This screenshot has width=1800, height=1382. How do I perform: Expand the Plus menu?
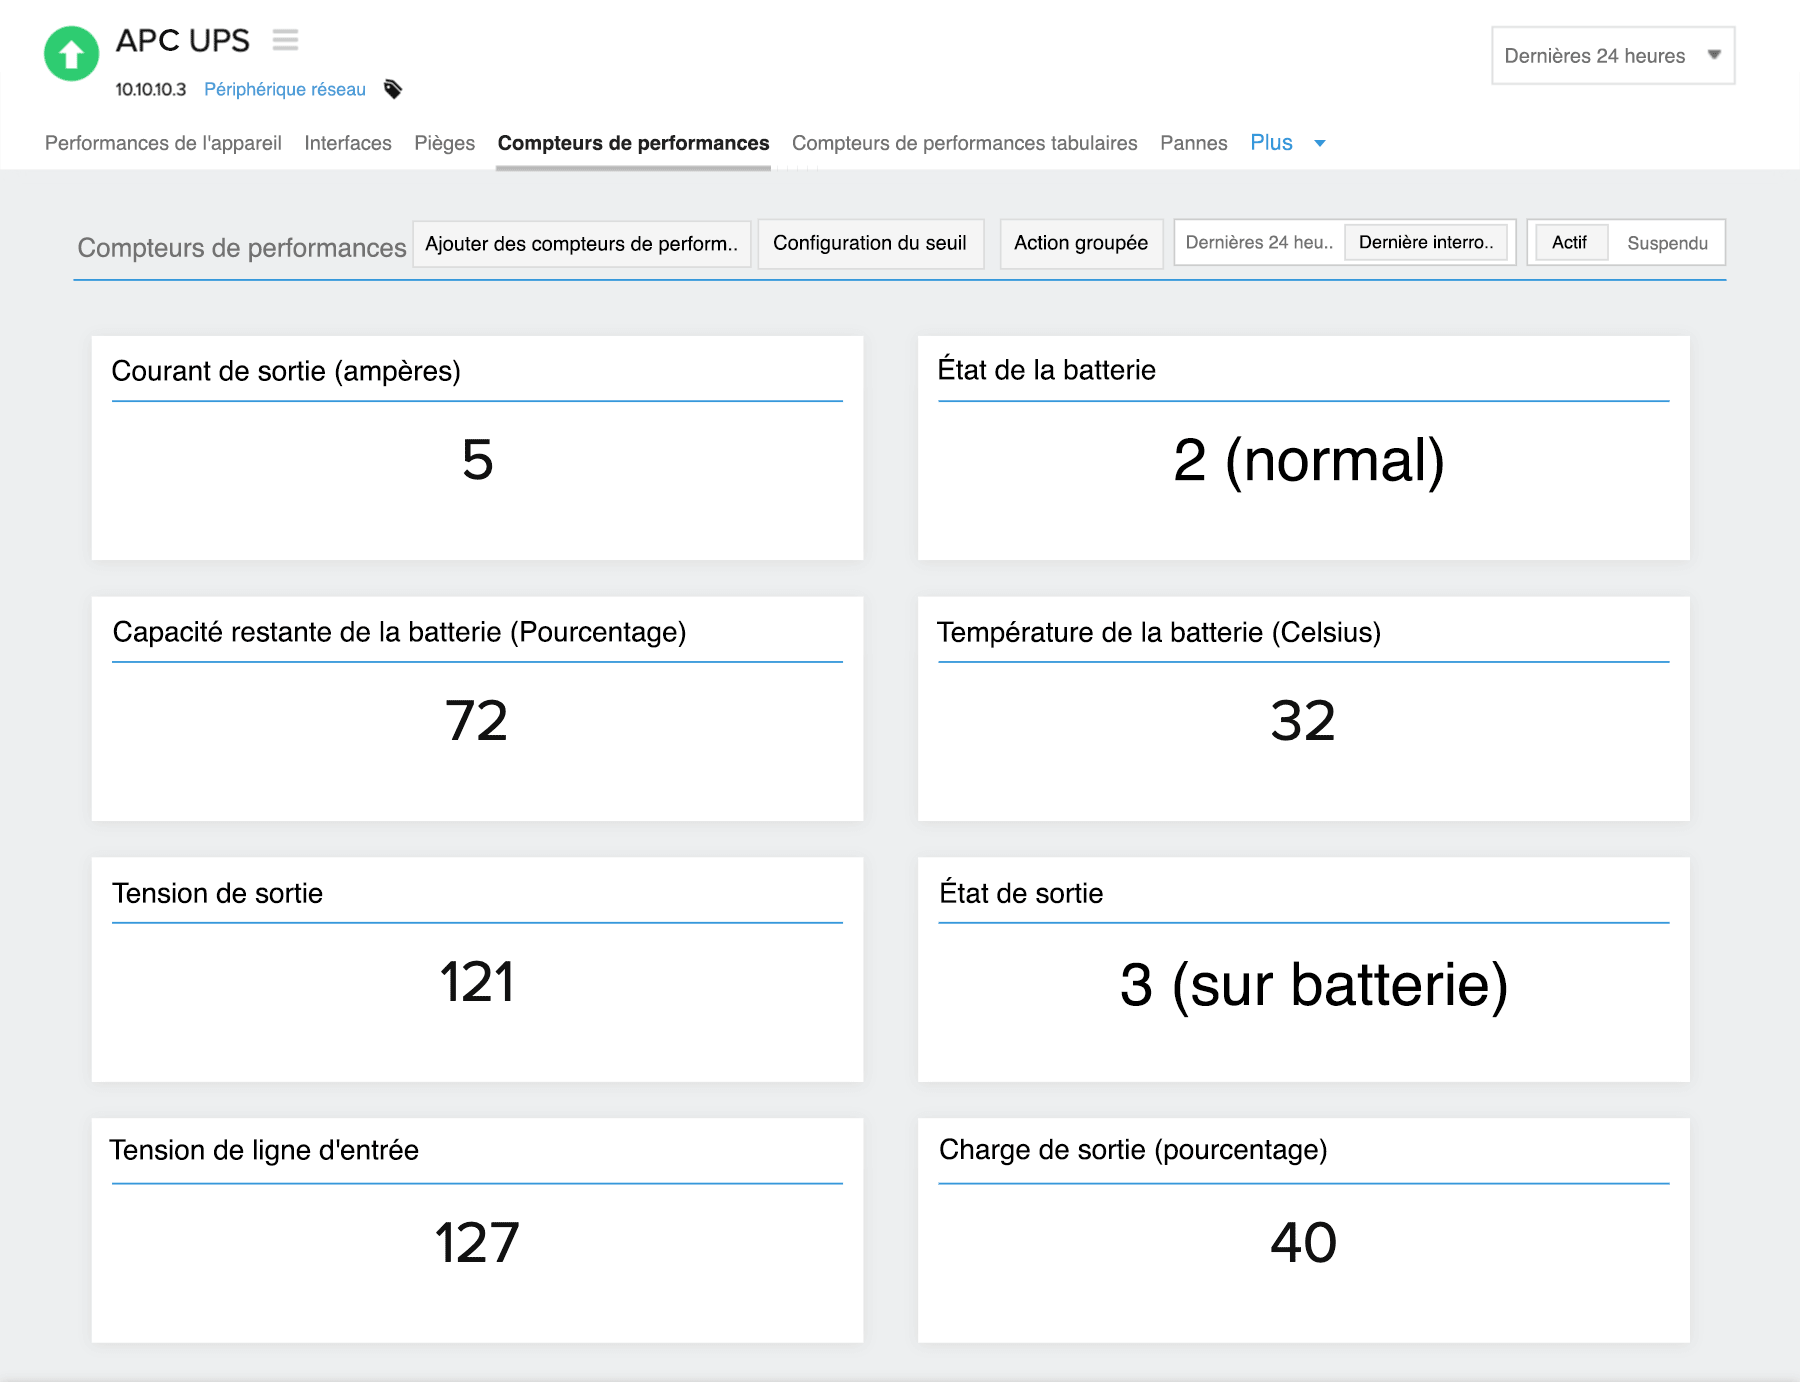(1271, 143)
